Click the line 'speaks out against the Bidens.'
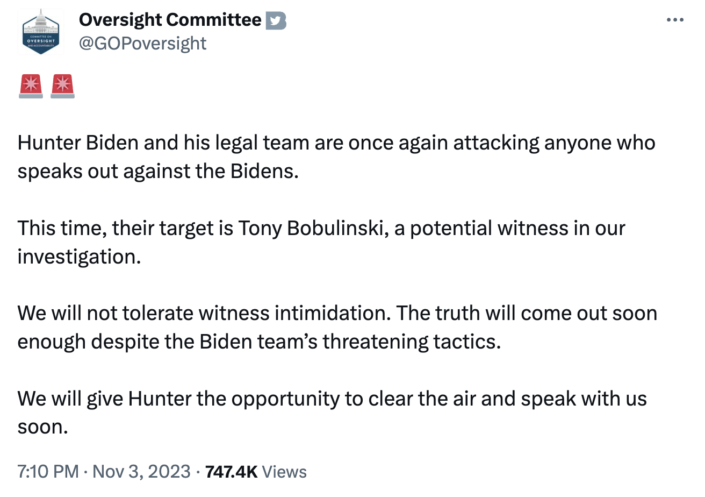Viewport: 705px width, 497px height. tap(158, 171)
